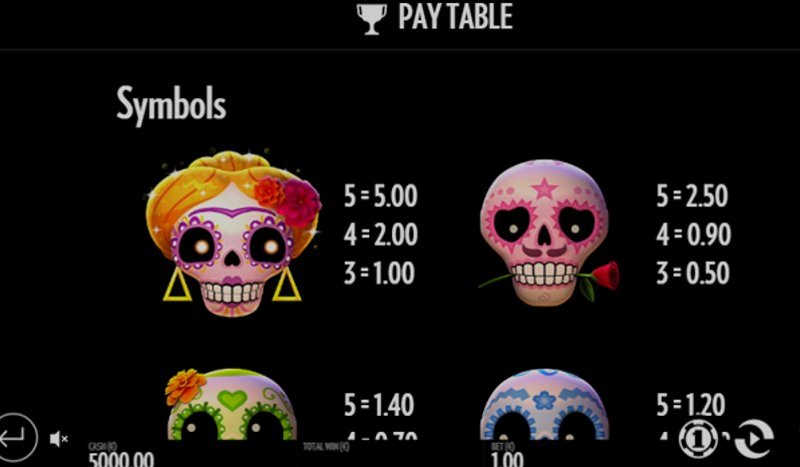Screen dimensions: 800x467
Task: Select the green skull with heart symbol
Action: tap(231, 404)
